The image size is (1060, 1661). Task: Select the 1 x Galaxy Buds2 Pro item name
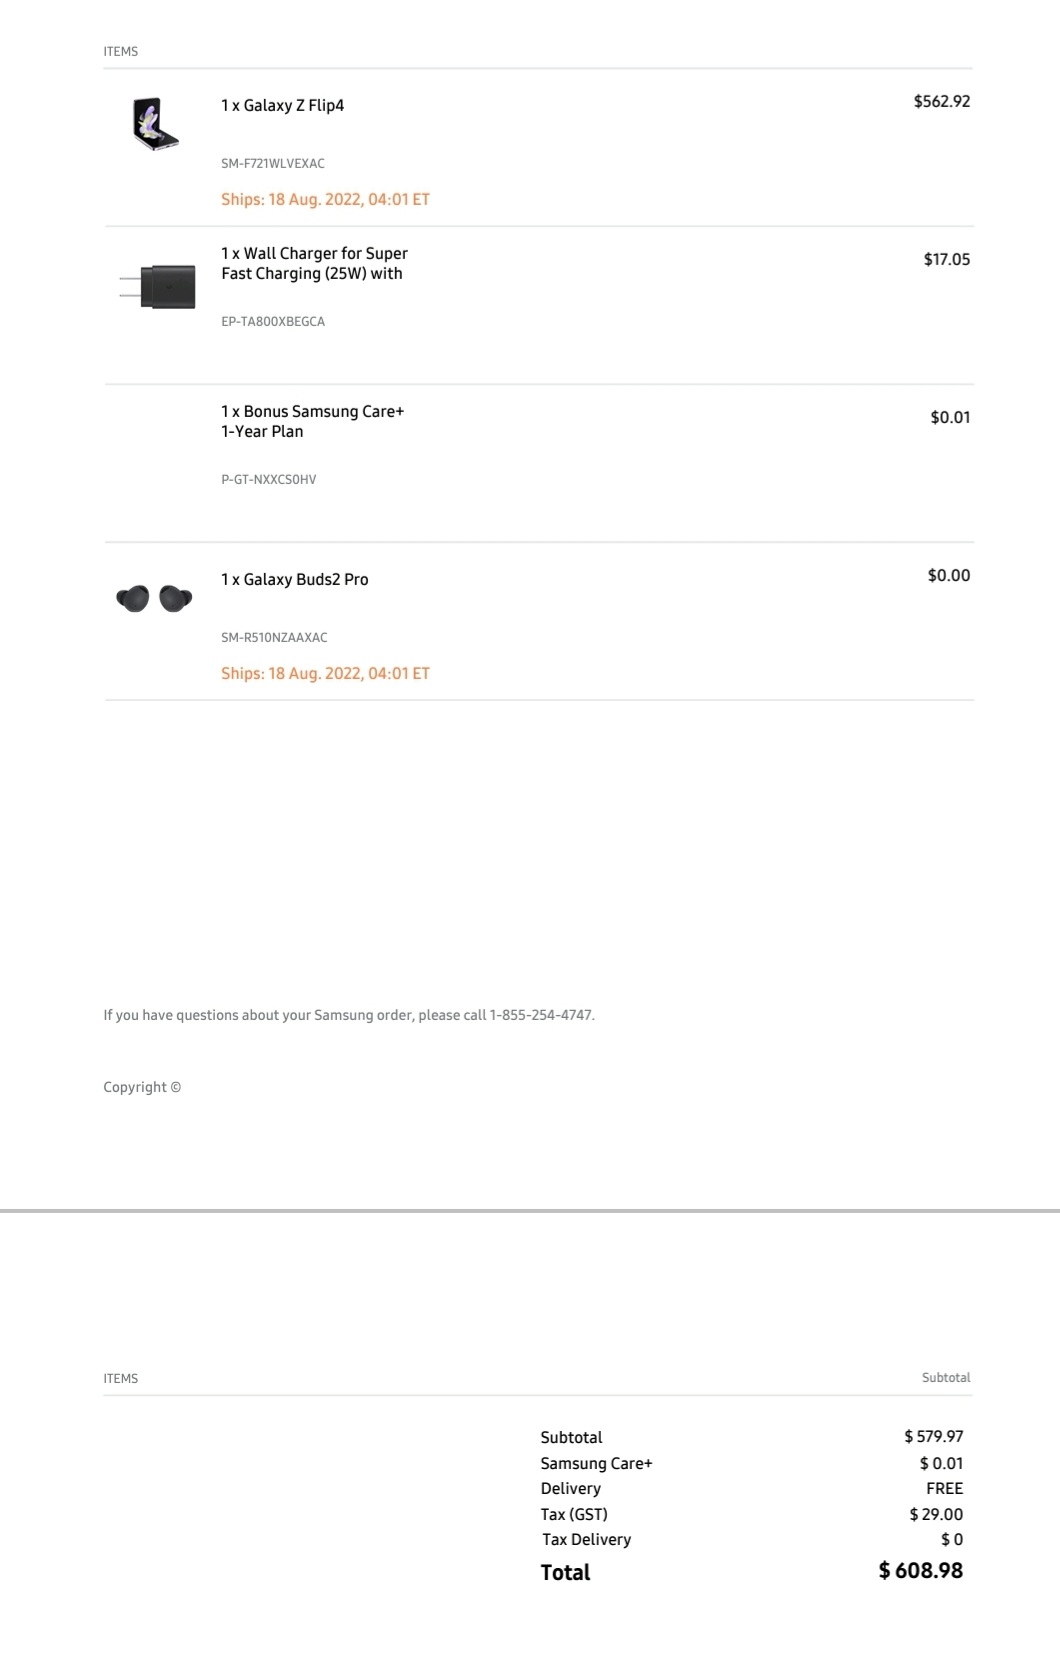tap(294, 579)
